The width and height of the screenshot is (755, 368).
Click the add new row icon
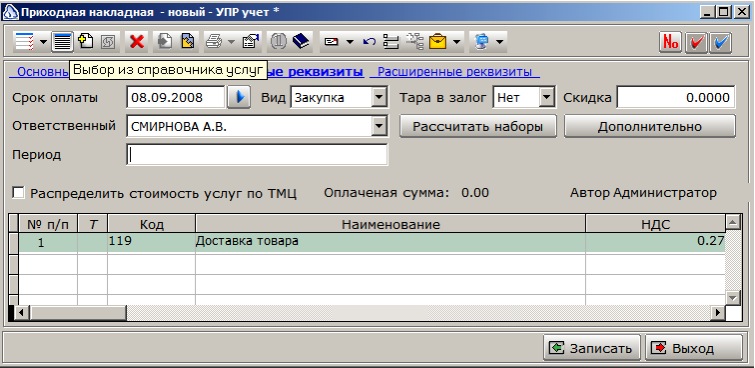(86, 41)
